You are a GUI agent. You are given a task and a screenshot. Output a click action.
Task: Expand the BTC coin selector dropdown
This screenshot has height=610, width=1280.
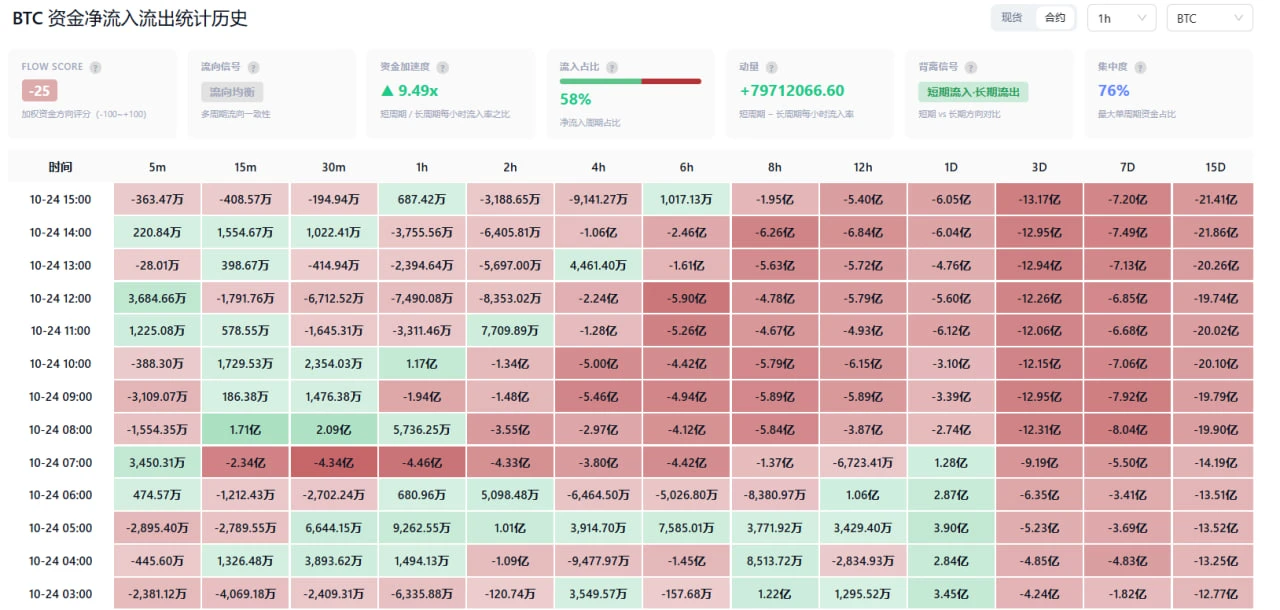tap(1209, 18)
